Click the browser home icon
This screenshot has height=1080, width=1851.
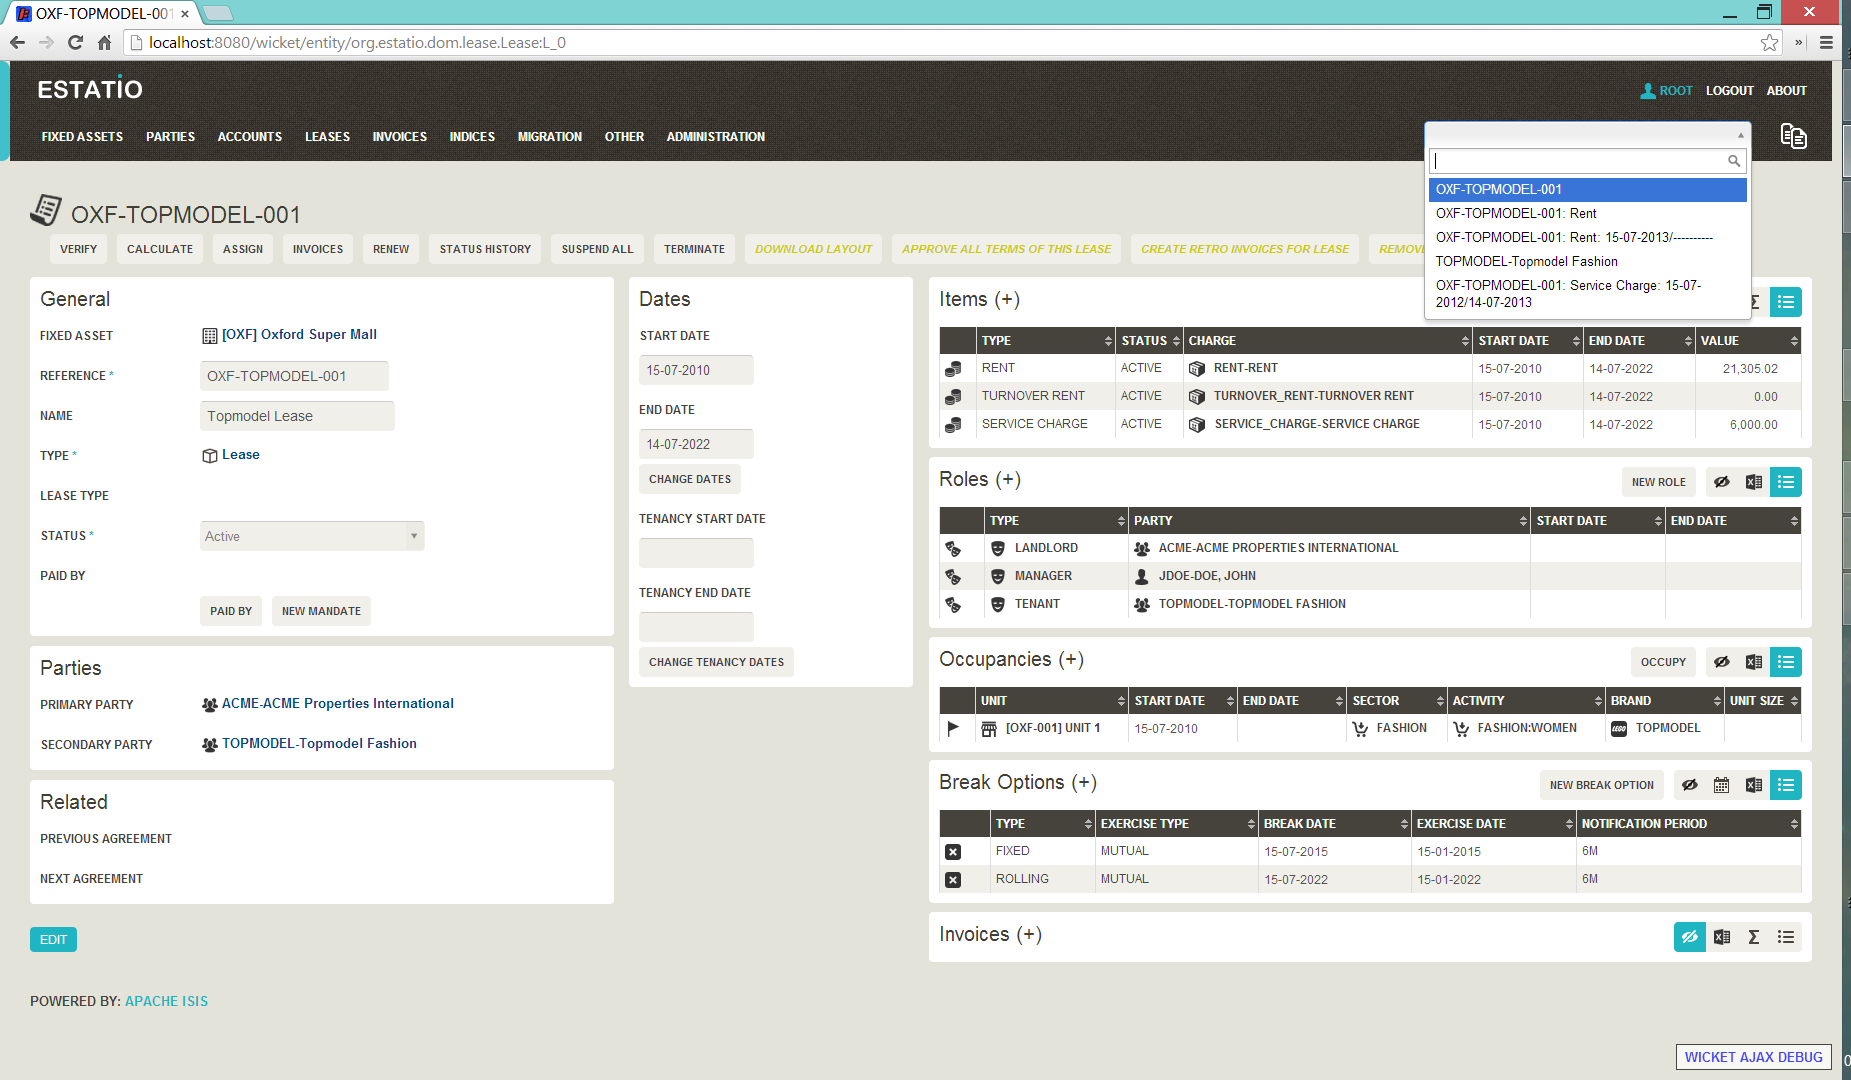click(104, 42)
